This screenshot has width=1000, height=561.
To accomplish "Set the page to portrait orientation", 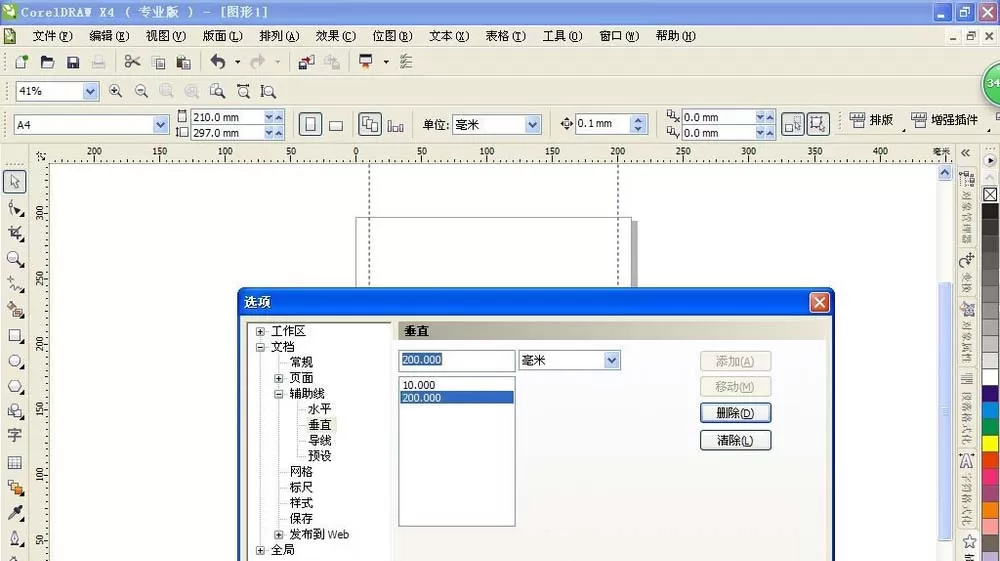I will (x=310, y=124).
